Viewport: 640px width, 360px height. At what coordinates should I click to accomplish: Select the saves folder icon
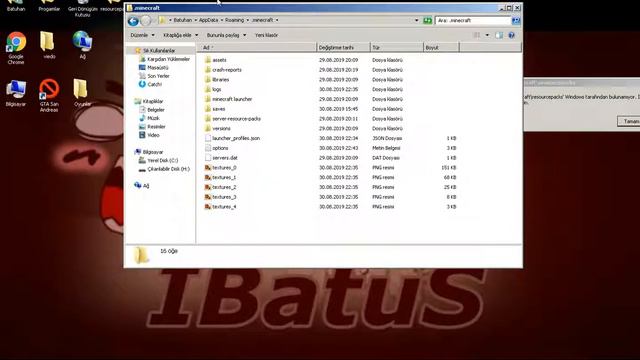[208, 109]
